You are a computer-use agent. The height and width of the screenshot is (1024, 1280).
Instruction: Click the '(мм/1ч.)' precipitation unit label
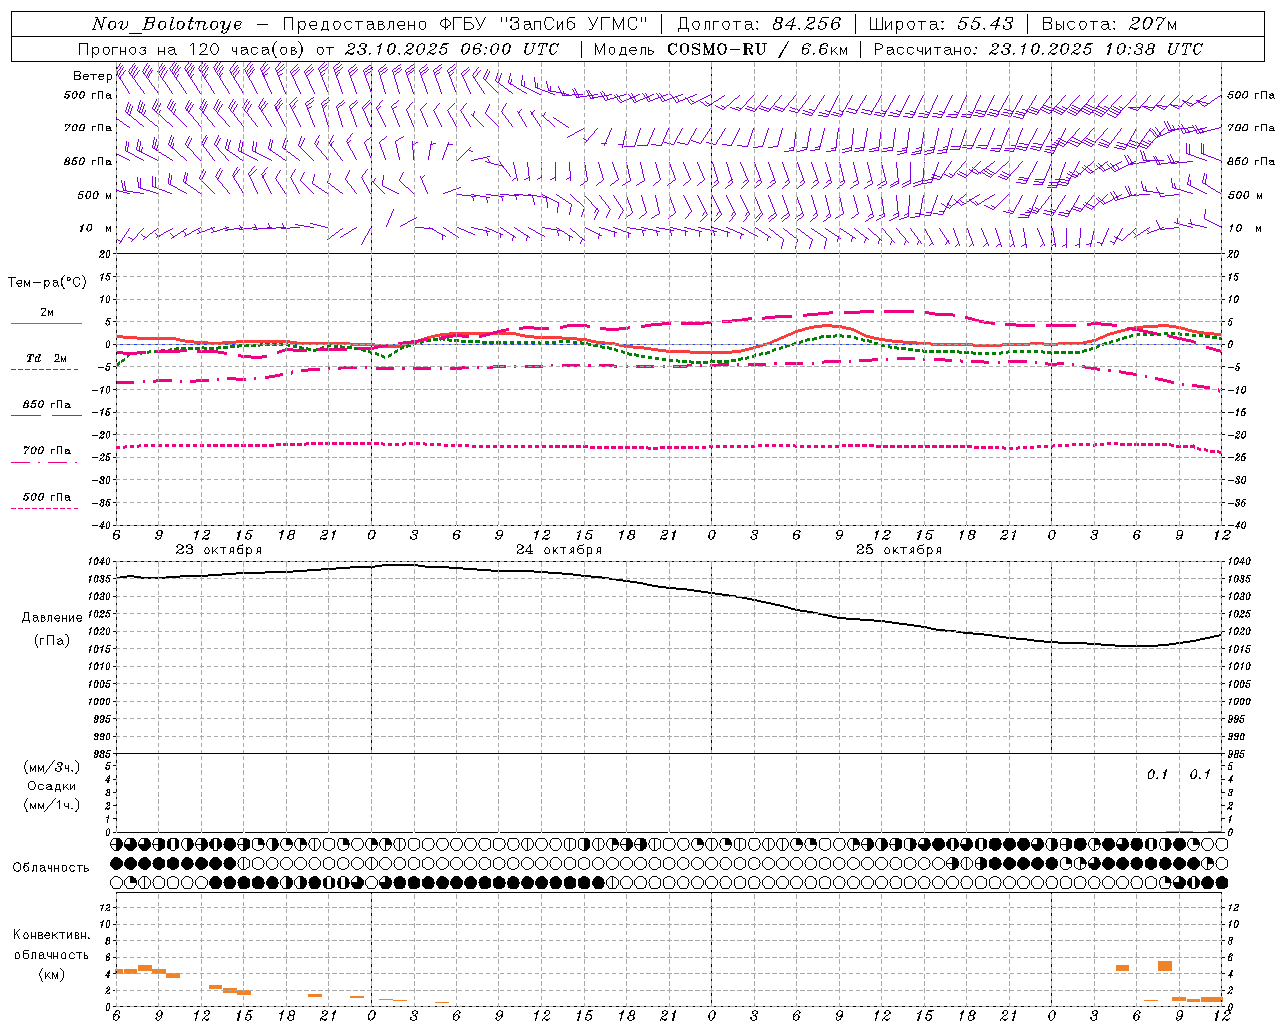coord(52,805)
